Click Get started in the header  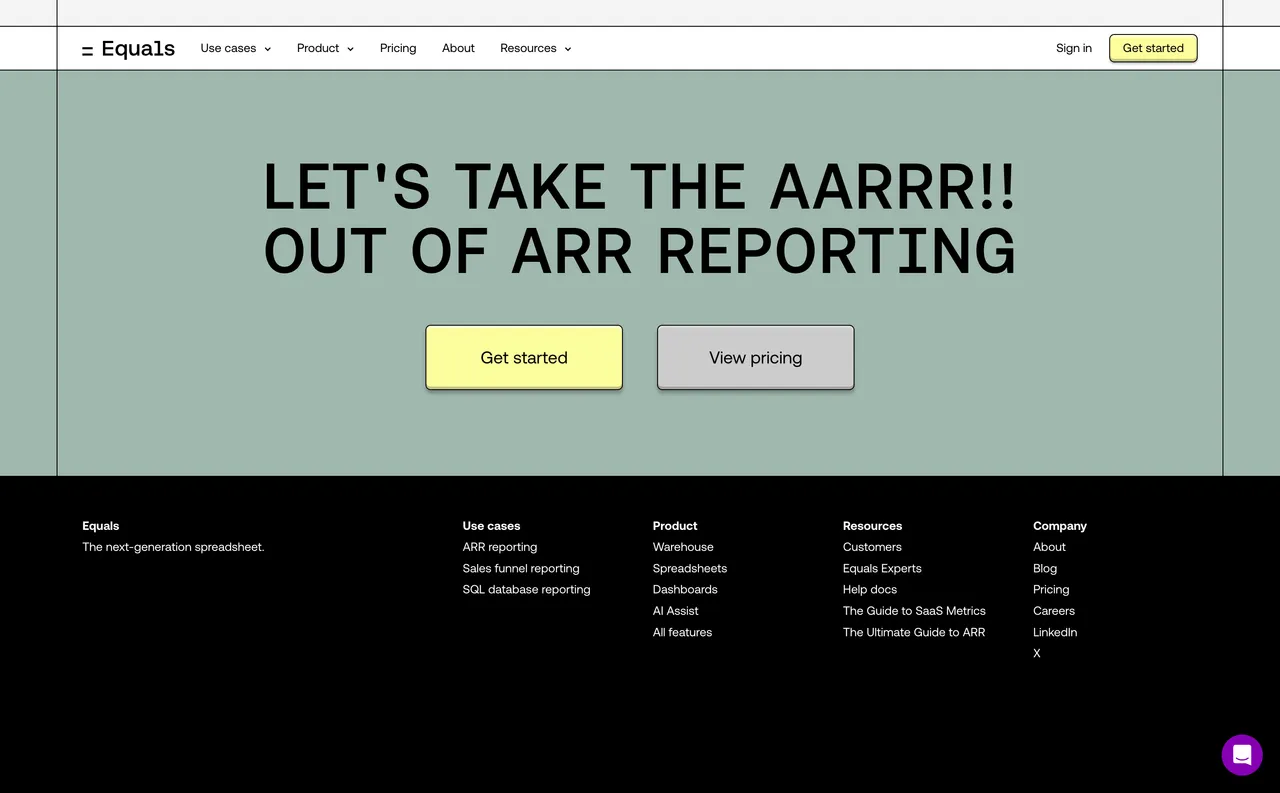(x=1152, y=48)
